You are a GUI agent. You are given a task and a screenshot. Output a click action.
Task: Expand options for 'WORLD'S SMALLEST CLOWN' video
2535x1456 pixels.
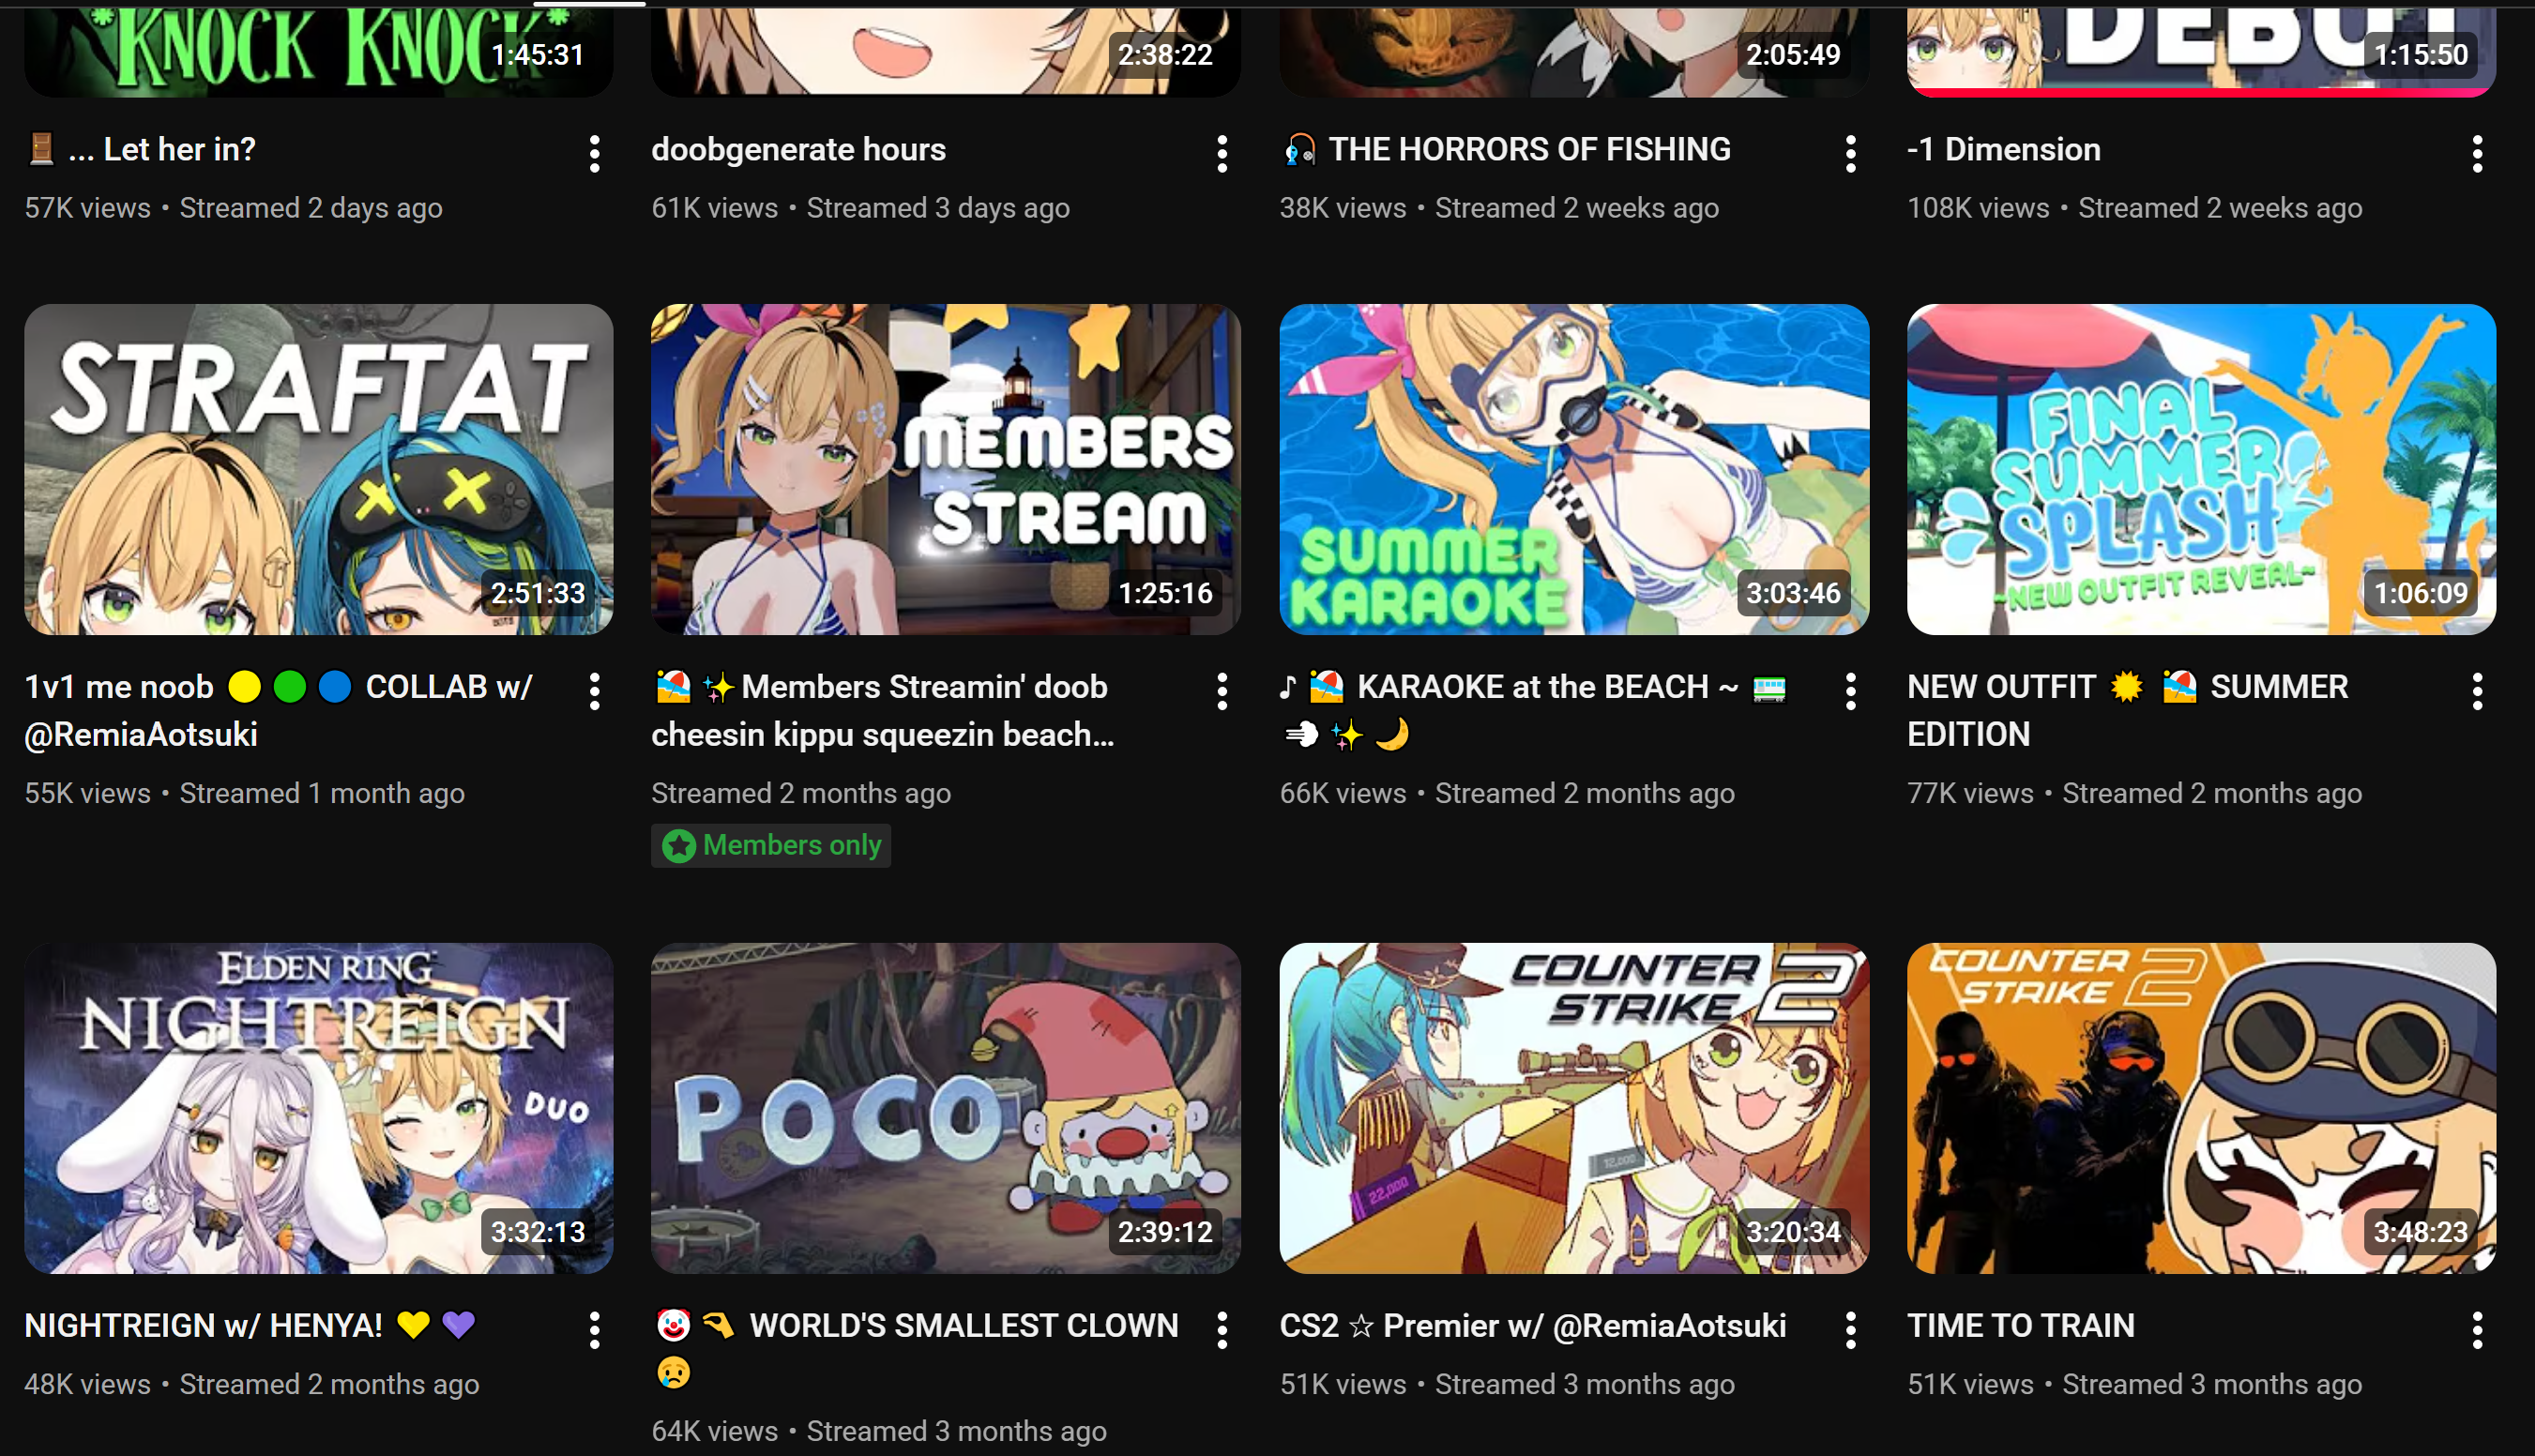[x=1222, y=1330]
